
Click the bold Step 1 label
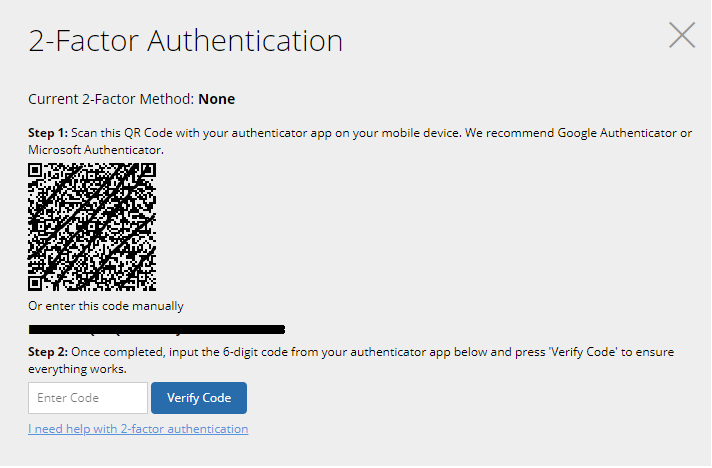pyautogui.click(x=48, y=133)
